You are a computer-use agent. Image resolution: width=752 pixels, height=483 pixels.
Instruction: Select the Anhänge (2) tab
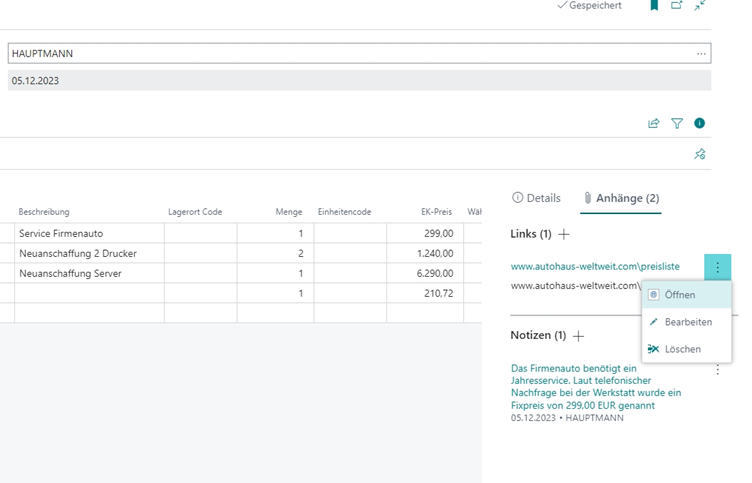pos(620,198)
